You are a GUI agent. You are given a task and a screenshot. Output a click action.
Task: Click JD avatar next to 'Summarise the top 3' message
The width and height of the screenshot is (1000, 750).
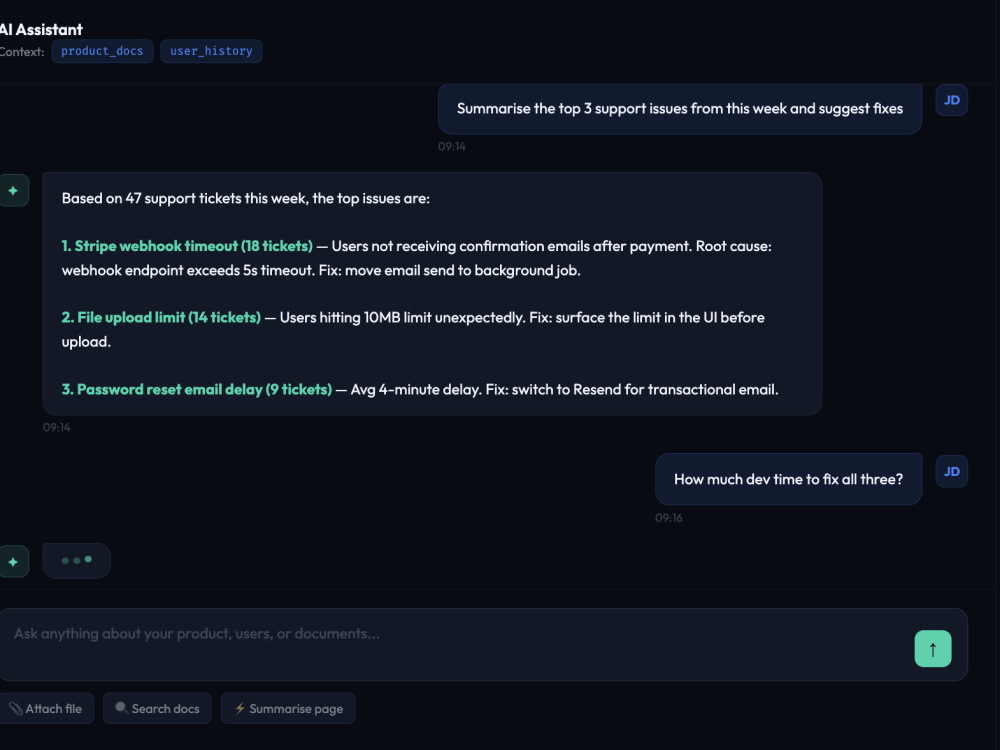tap(952, 100)
